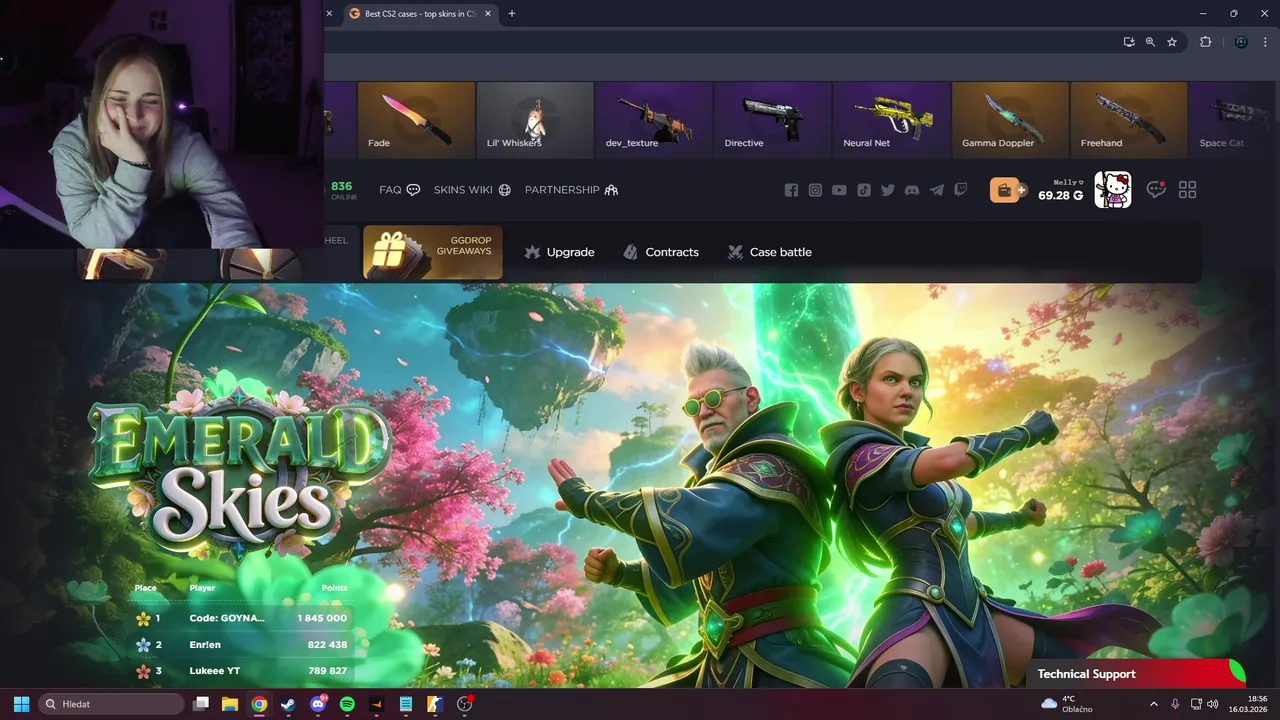This screenshot has width=1280, height=720.
Task: Open Chrome extensions puzzle icon
Action: click(x=1205, y=42)
